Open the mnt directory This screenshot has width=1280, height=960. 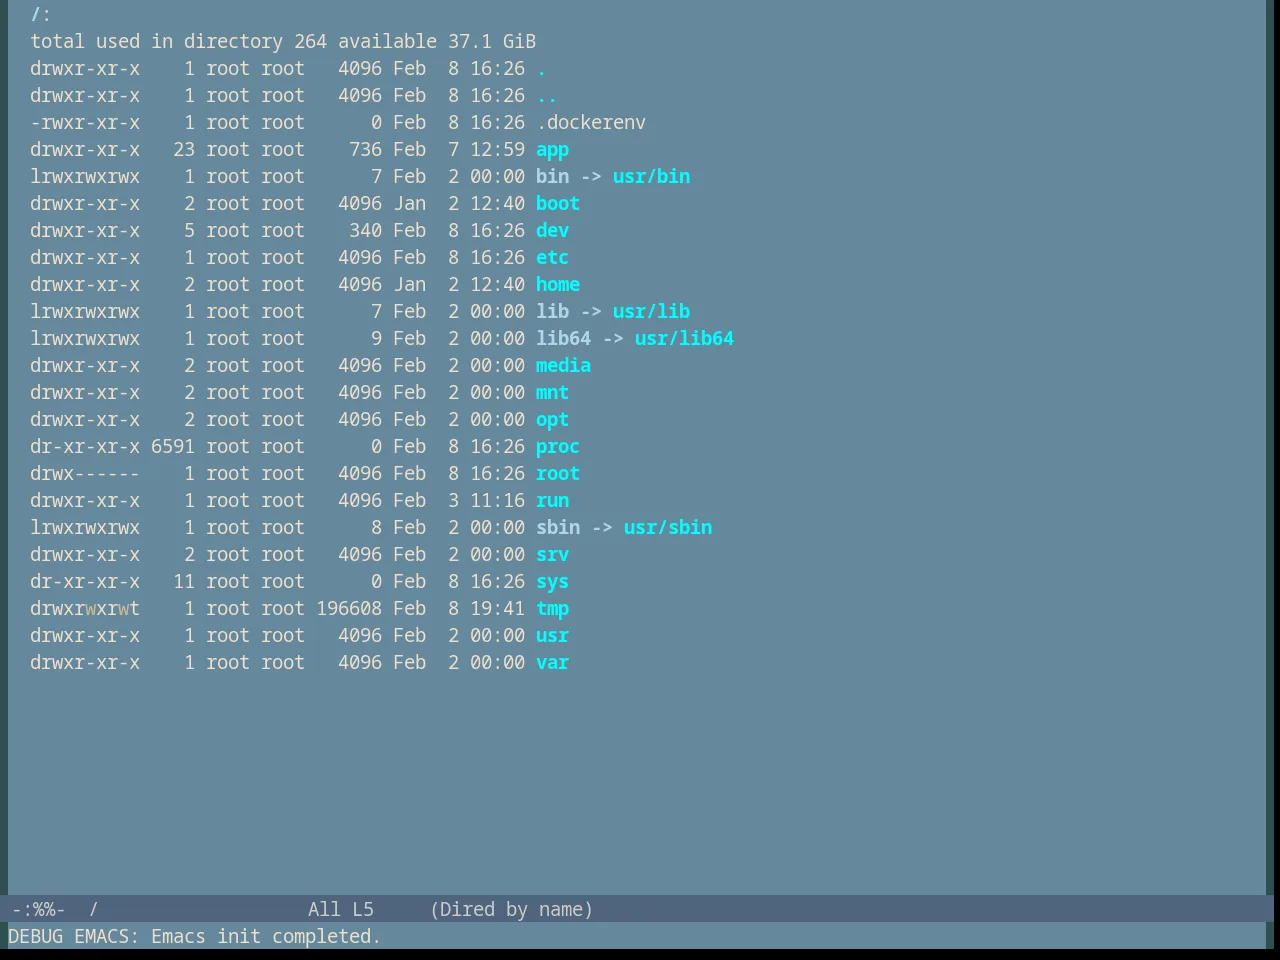tap(552, 393)
